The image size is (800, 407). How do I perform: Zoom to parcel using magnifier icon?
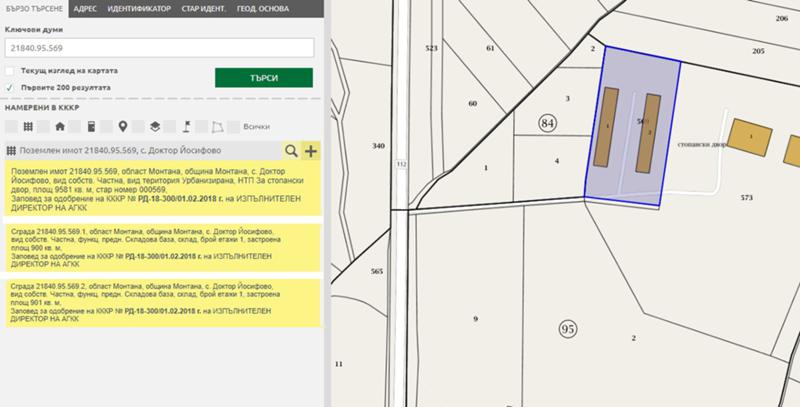pyautogui.click(x=291, y=151)
